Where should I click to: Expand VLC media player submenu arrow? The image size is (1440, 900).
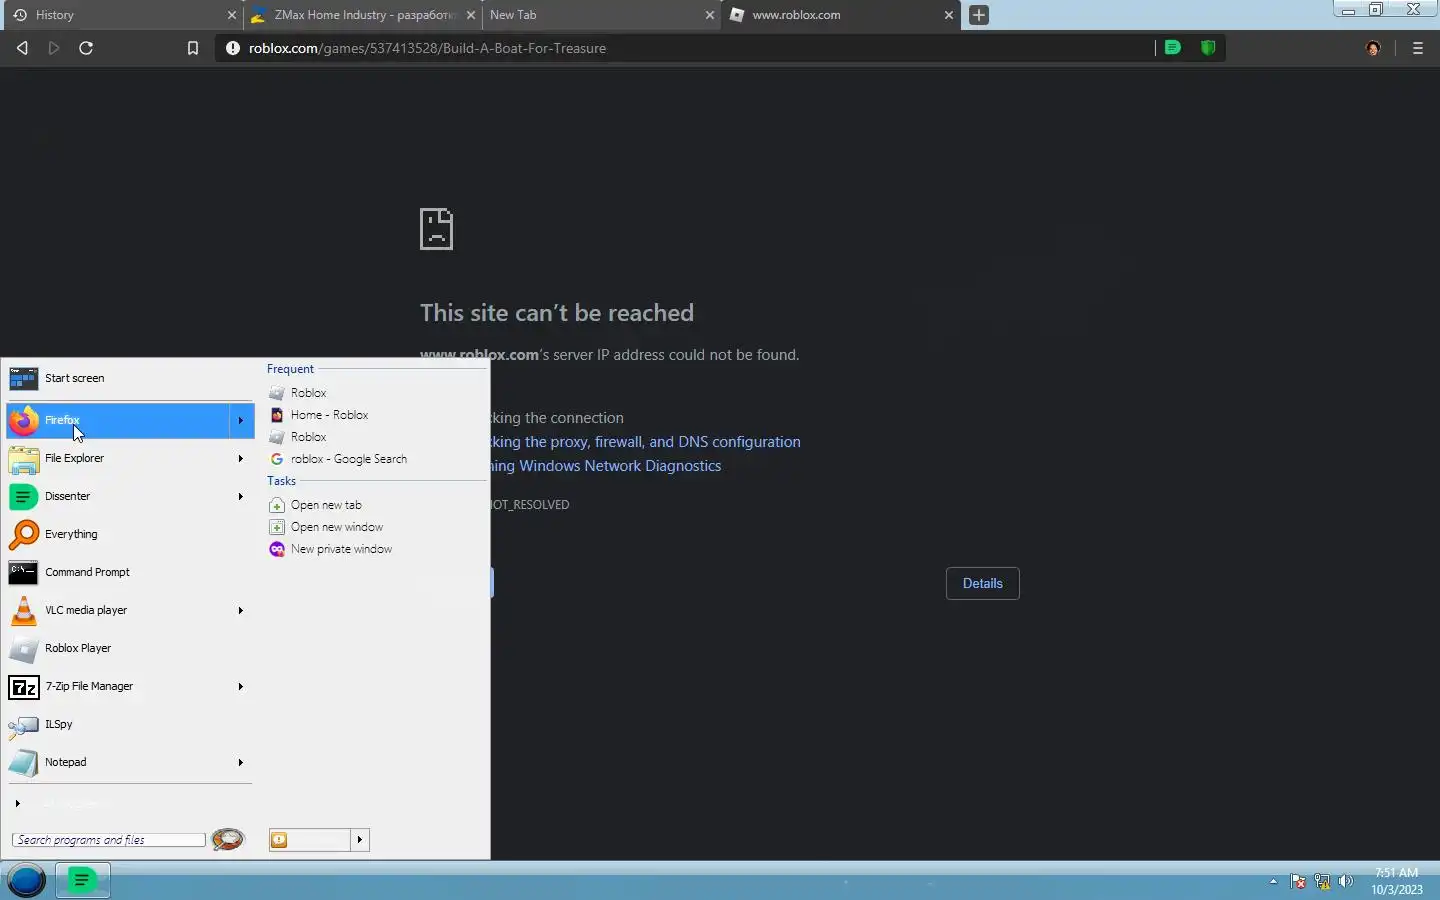coord(240,610)
